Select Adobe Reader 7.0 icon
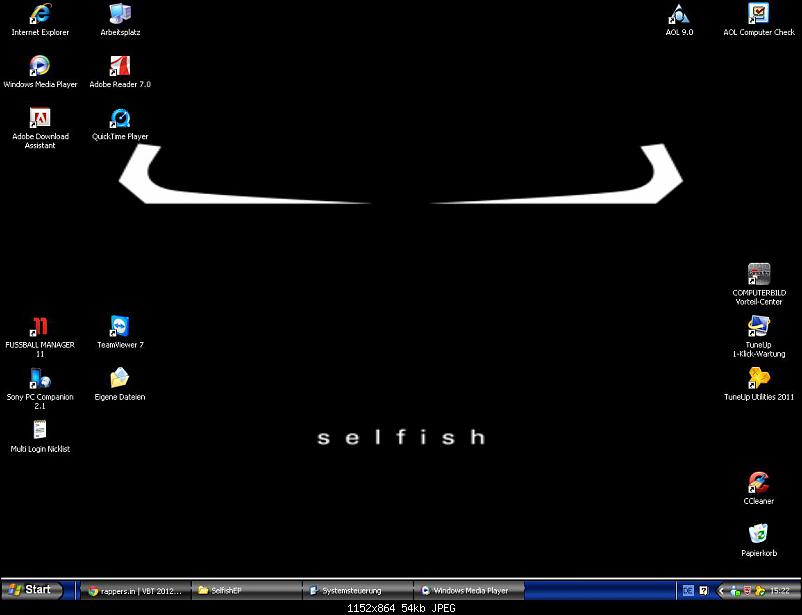802x615 pixels. tap(120, 67)
